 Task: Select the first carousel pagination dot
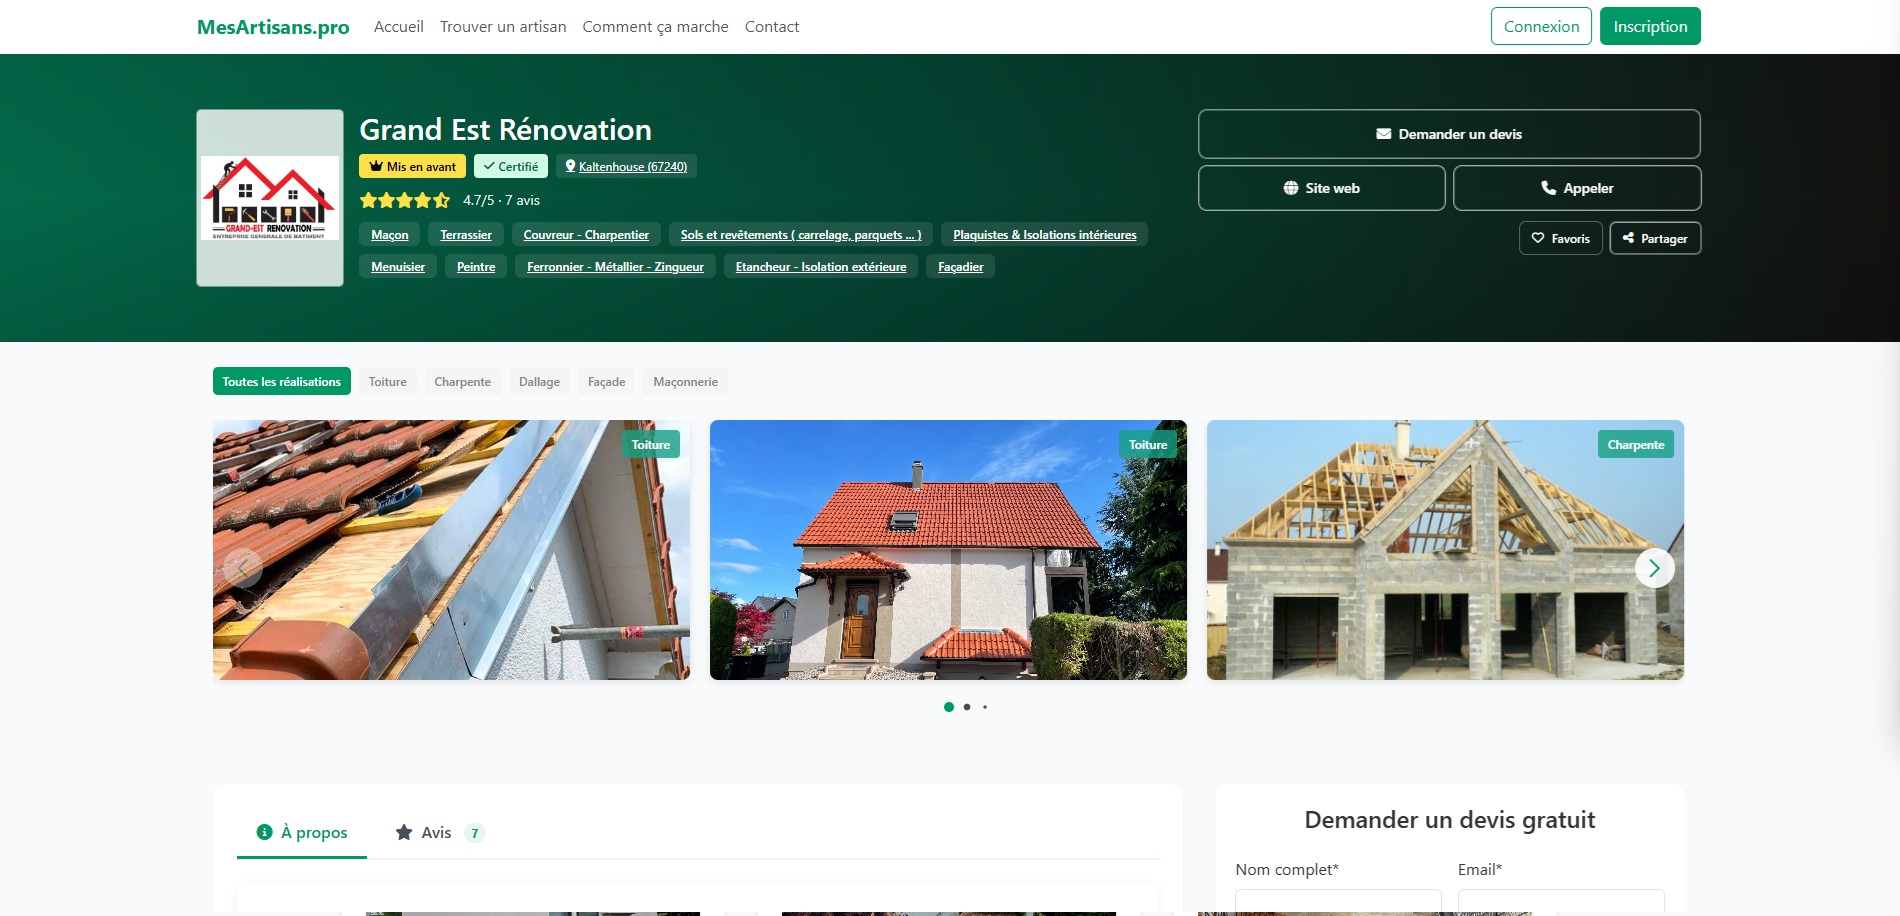tap(949, 707)
